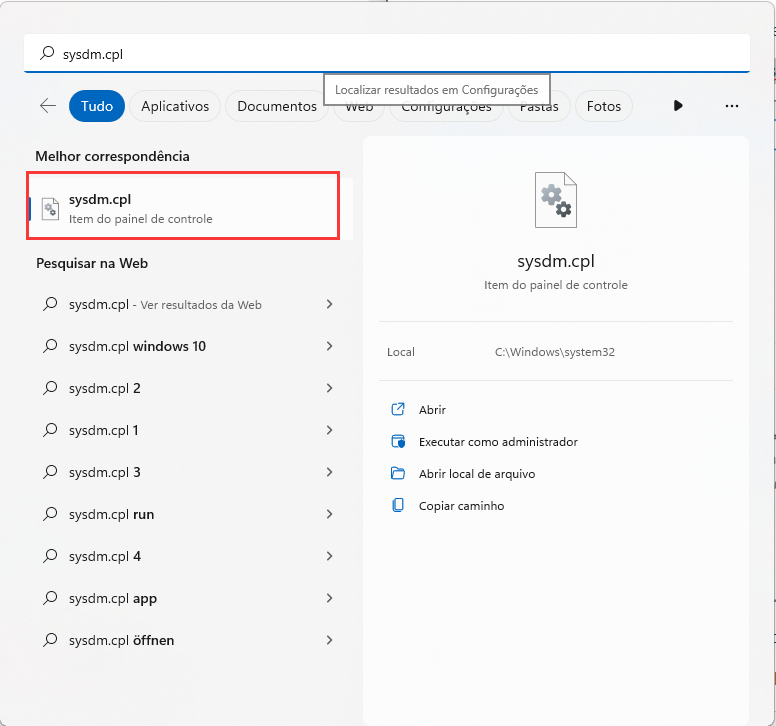Open the sysdm.cpl best match result
This screenshot has height=726, width=776.
(191, 209)
